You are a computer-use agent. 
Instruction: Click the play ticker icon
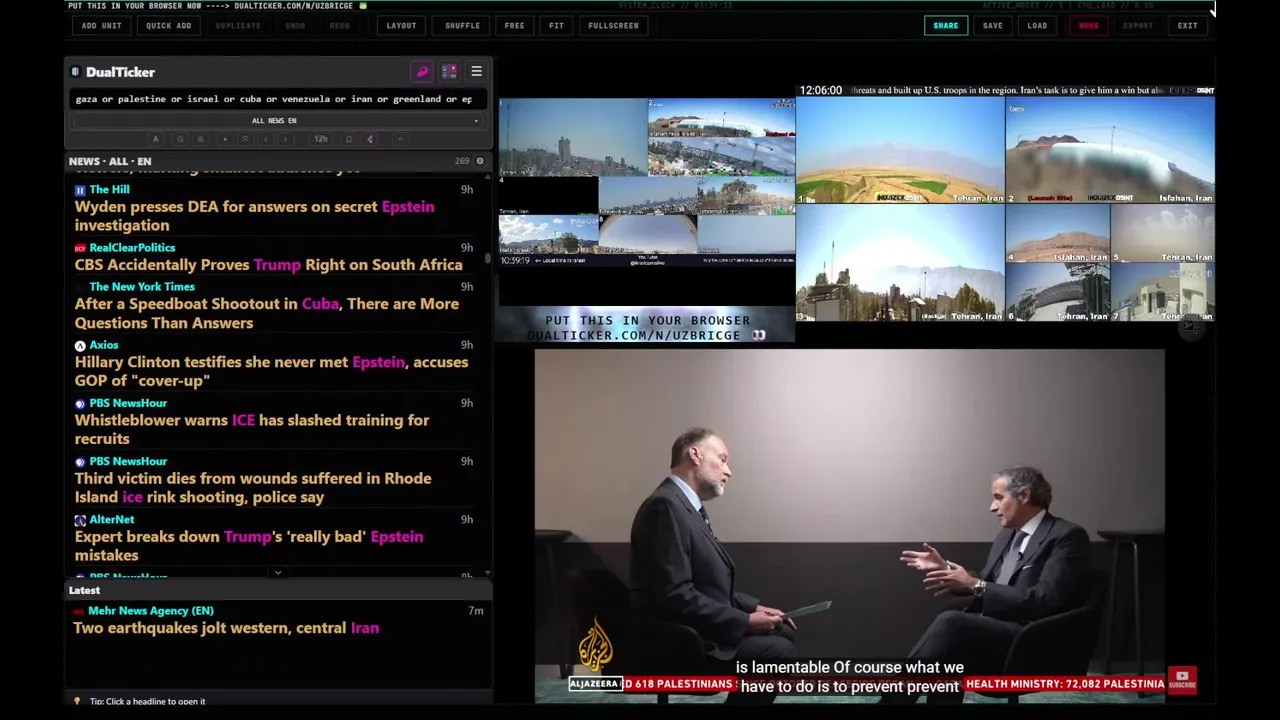225,139
